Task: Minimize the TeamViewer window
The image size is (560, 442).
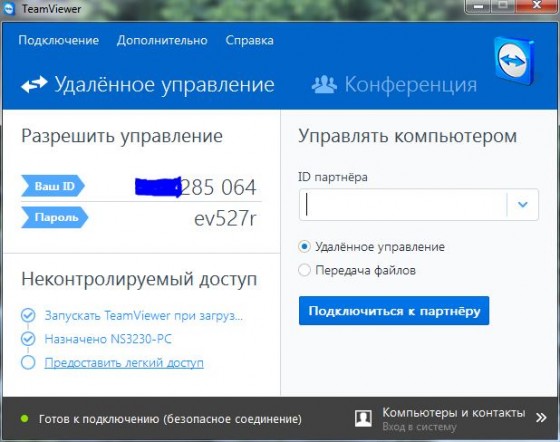Action: 478,6
